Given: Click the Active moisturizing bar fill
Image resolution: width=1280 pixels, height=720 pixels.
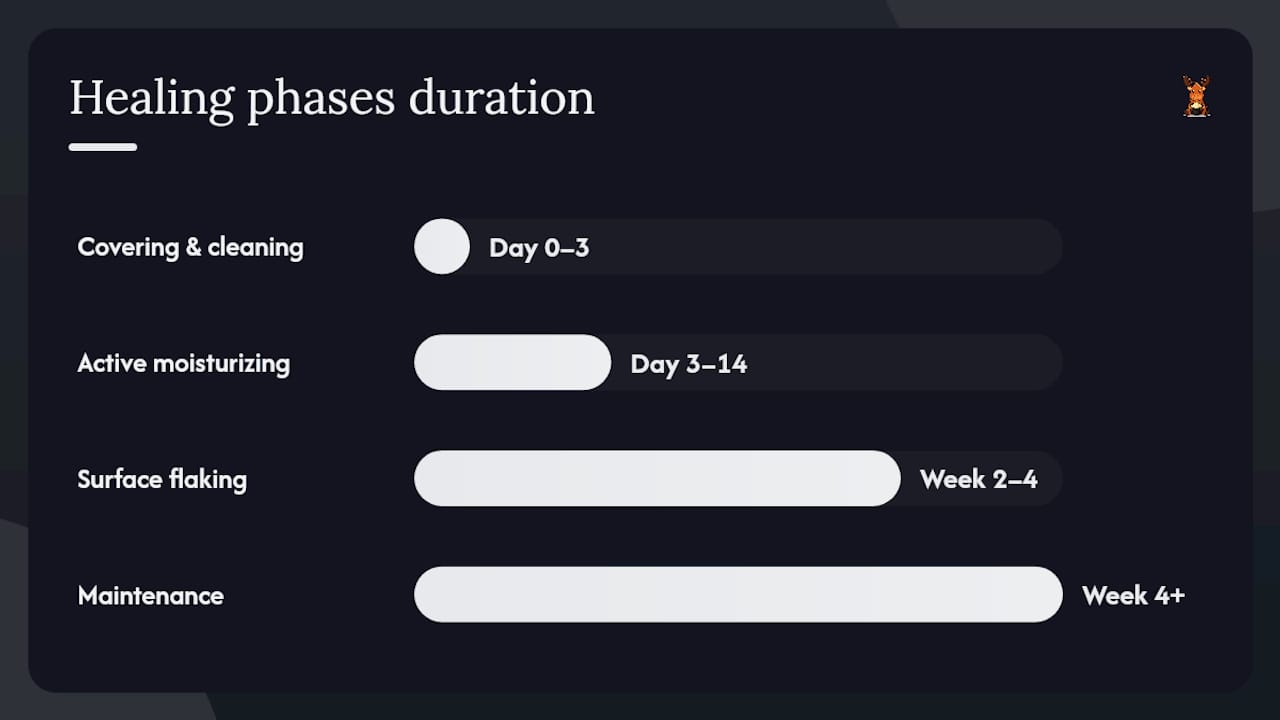Looking at the screenshot, I should coord(512,362).
